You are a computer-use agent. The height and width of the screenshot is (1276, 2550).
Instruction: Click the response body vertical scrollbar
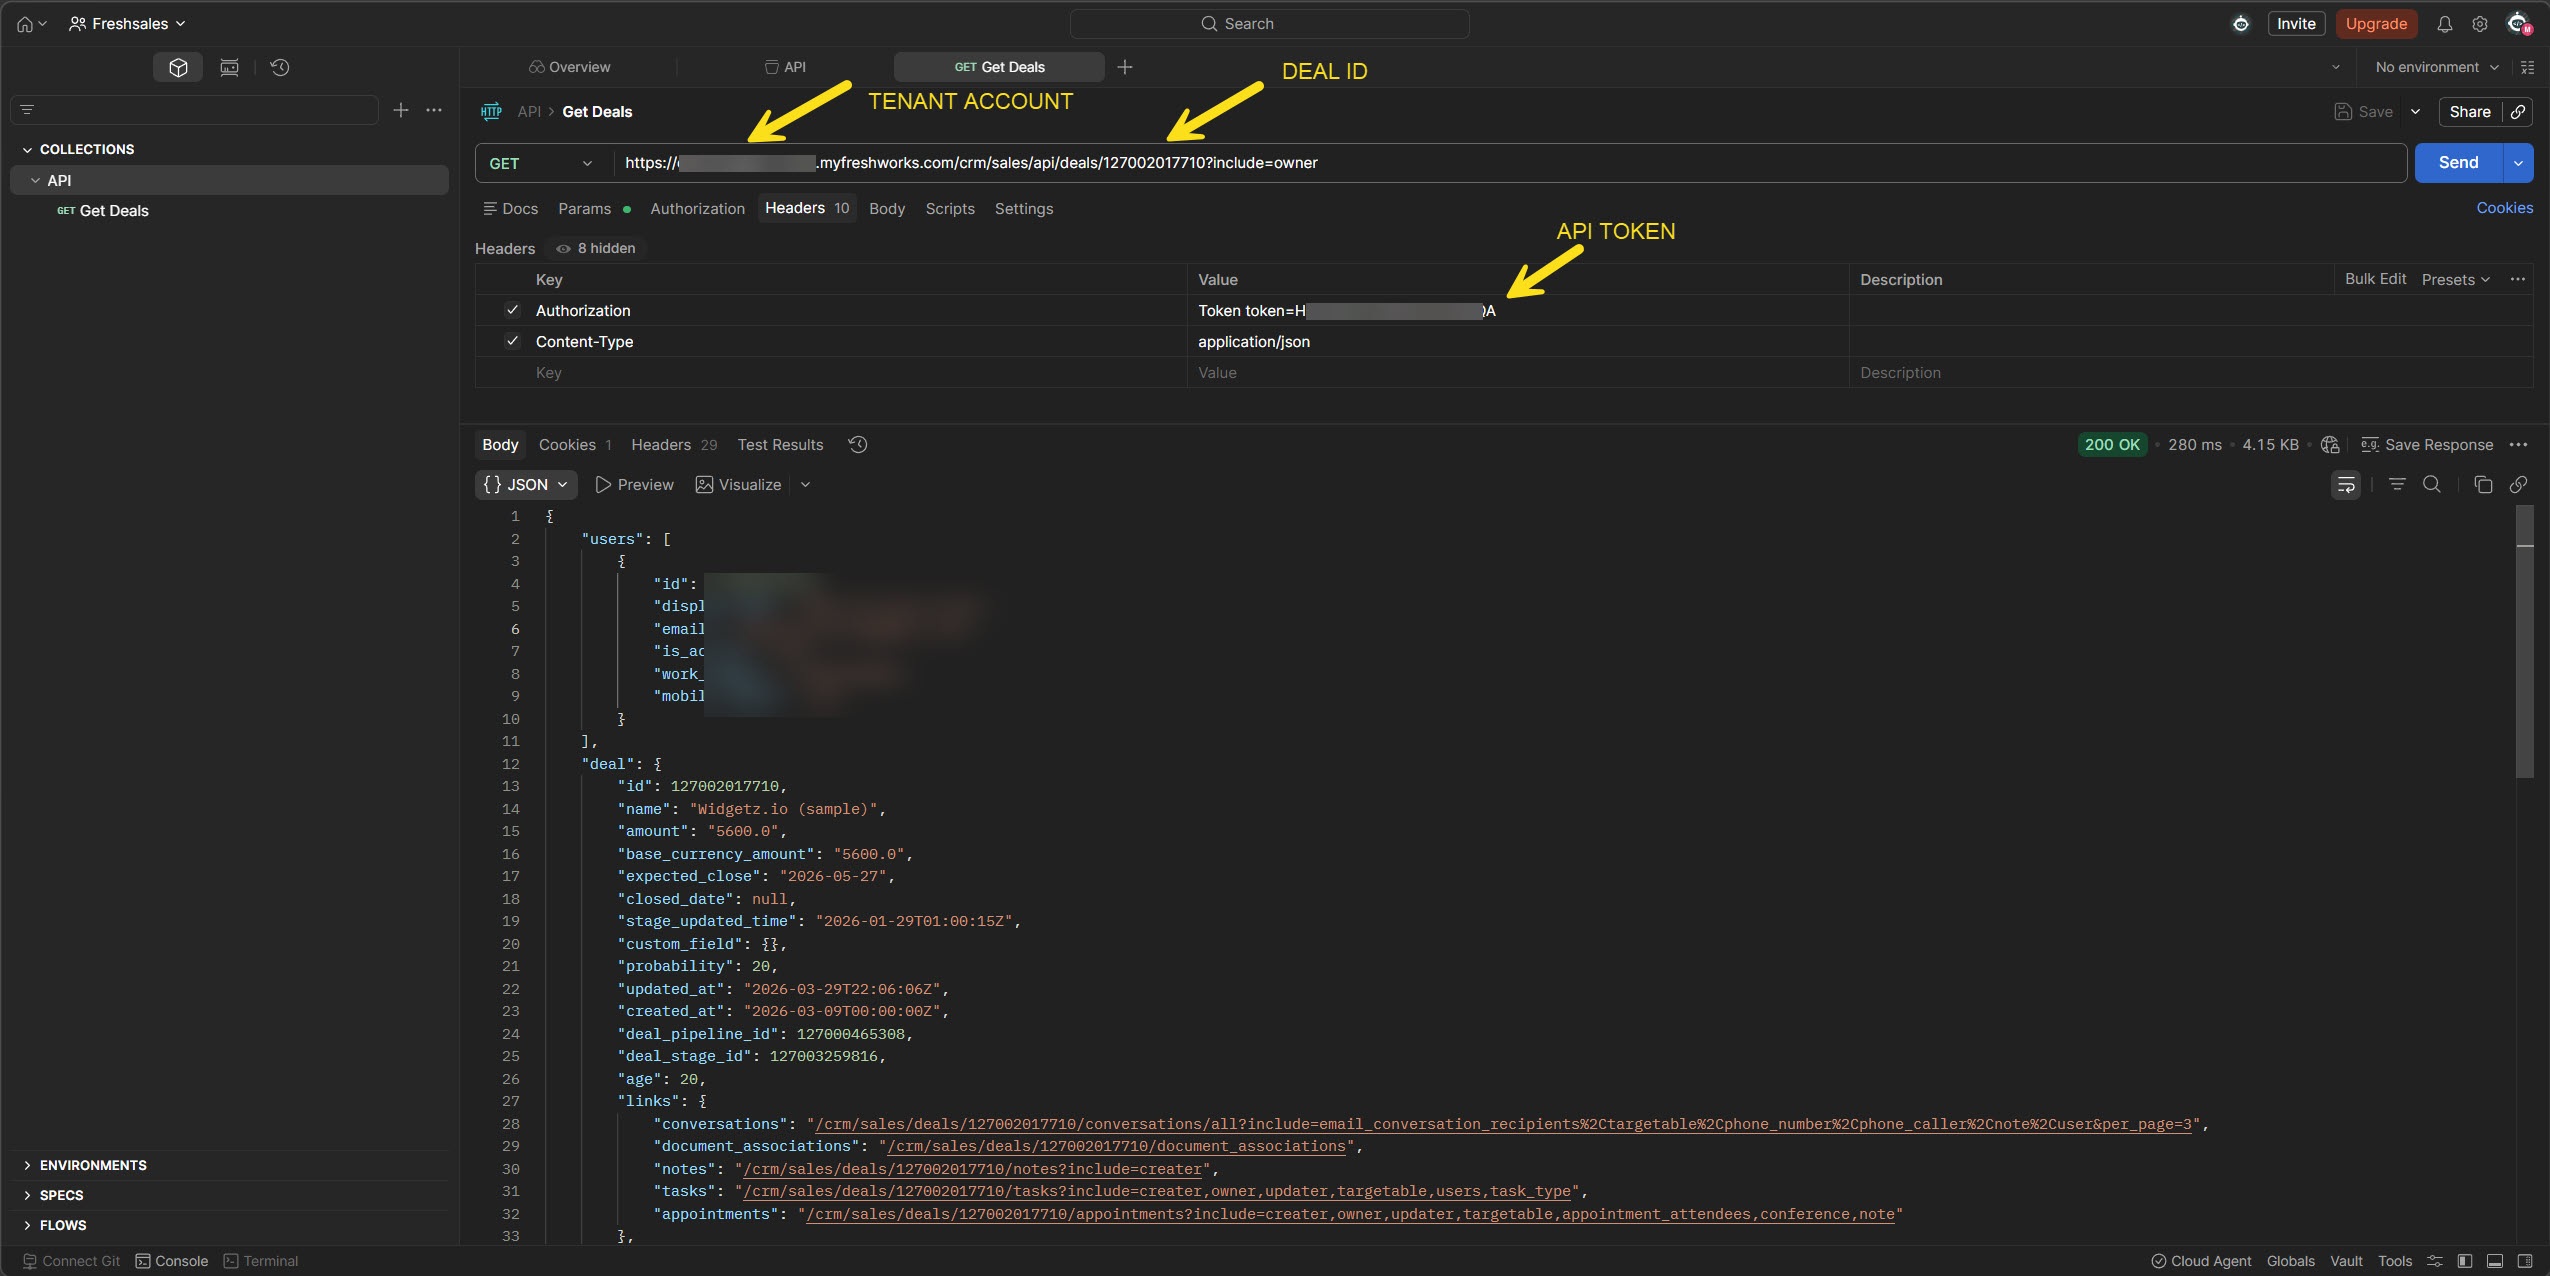2525,640
